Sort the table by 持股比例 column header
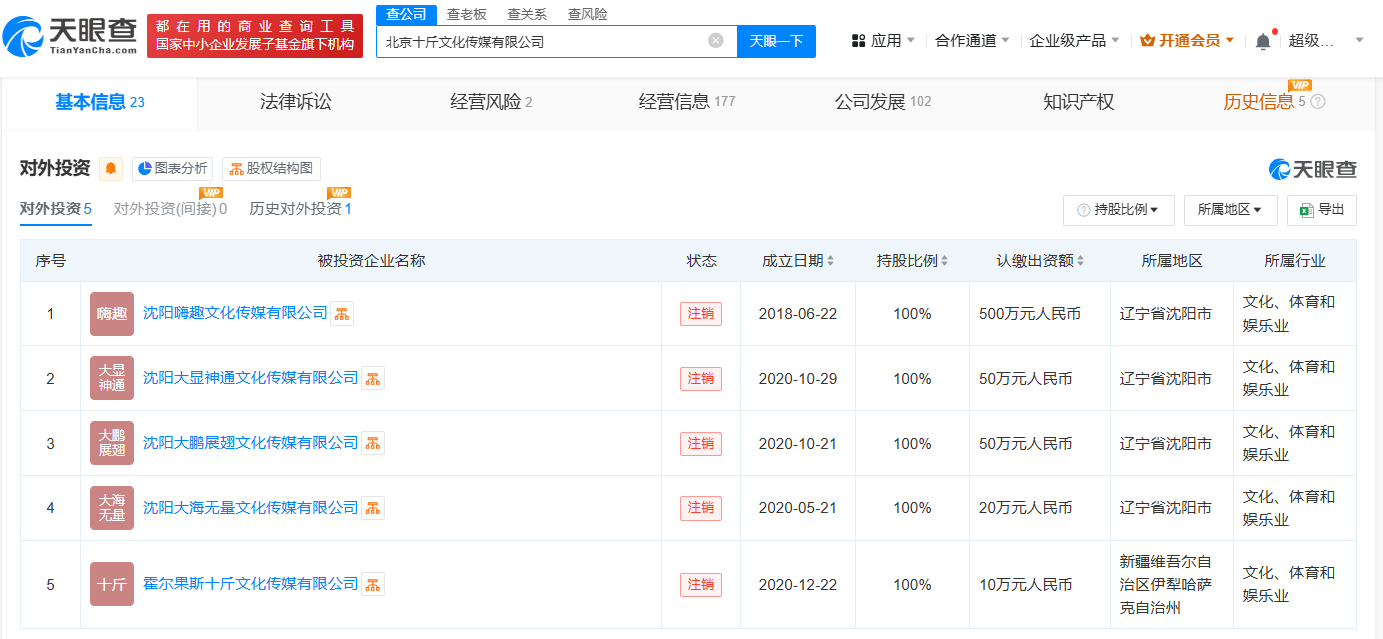1383x639 pixels. pyautogui.click(x=912, y=261)
